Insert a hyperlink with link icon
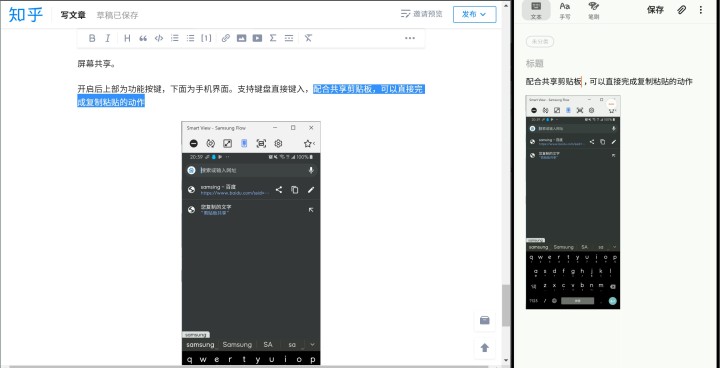 click(225, 39)
